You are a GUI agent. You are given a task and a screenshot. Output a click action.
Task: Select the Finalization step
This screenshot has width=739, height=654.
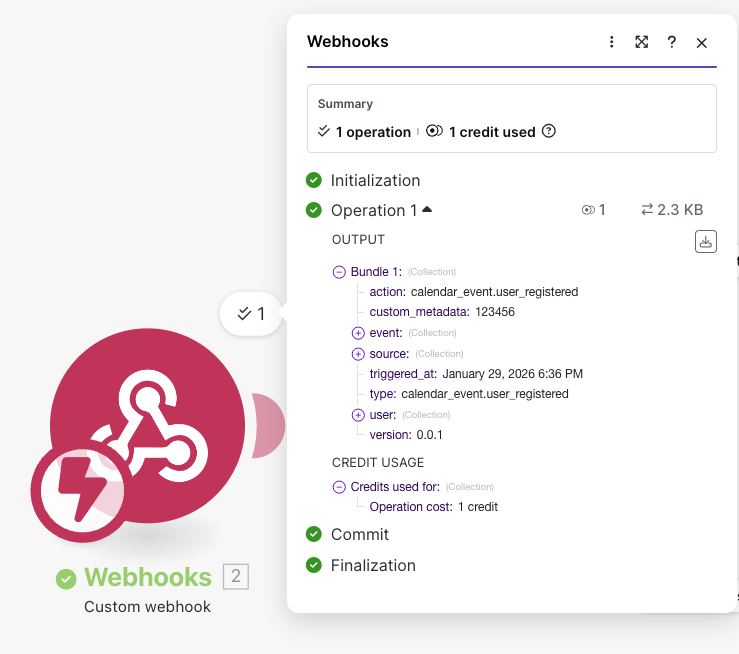pos(373,565)
